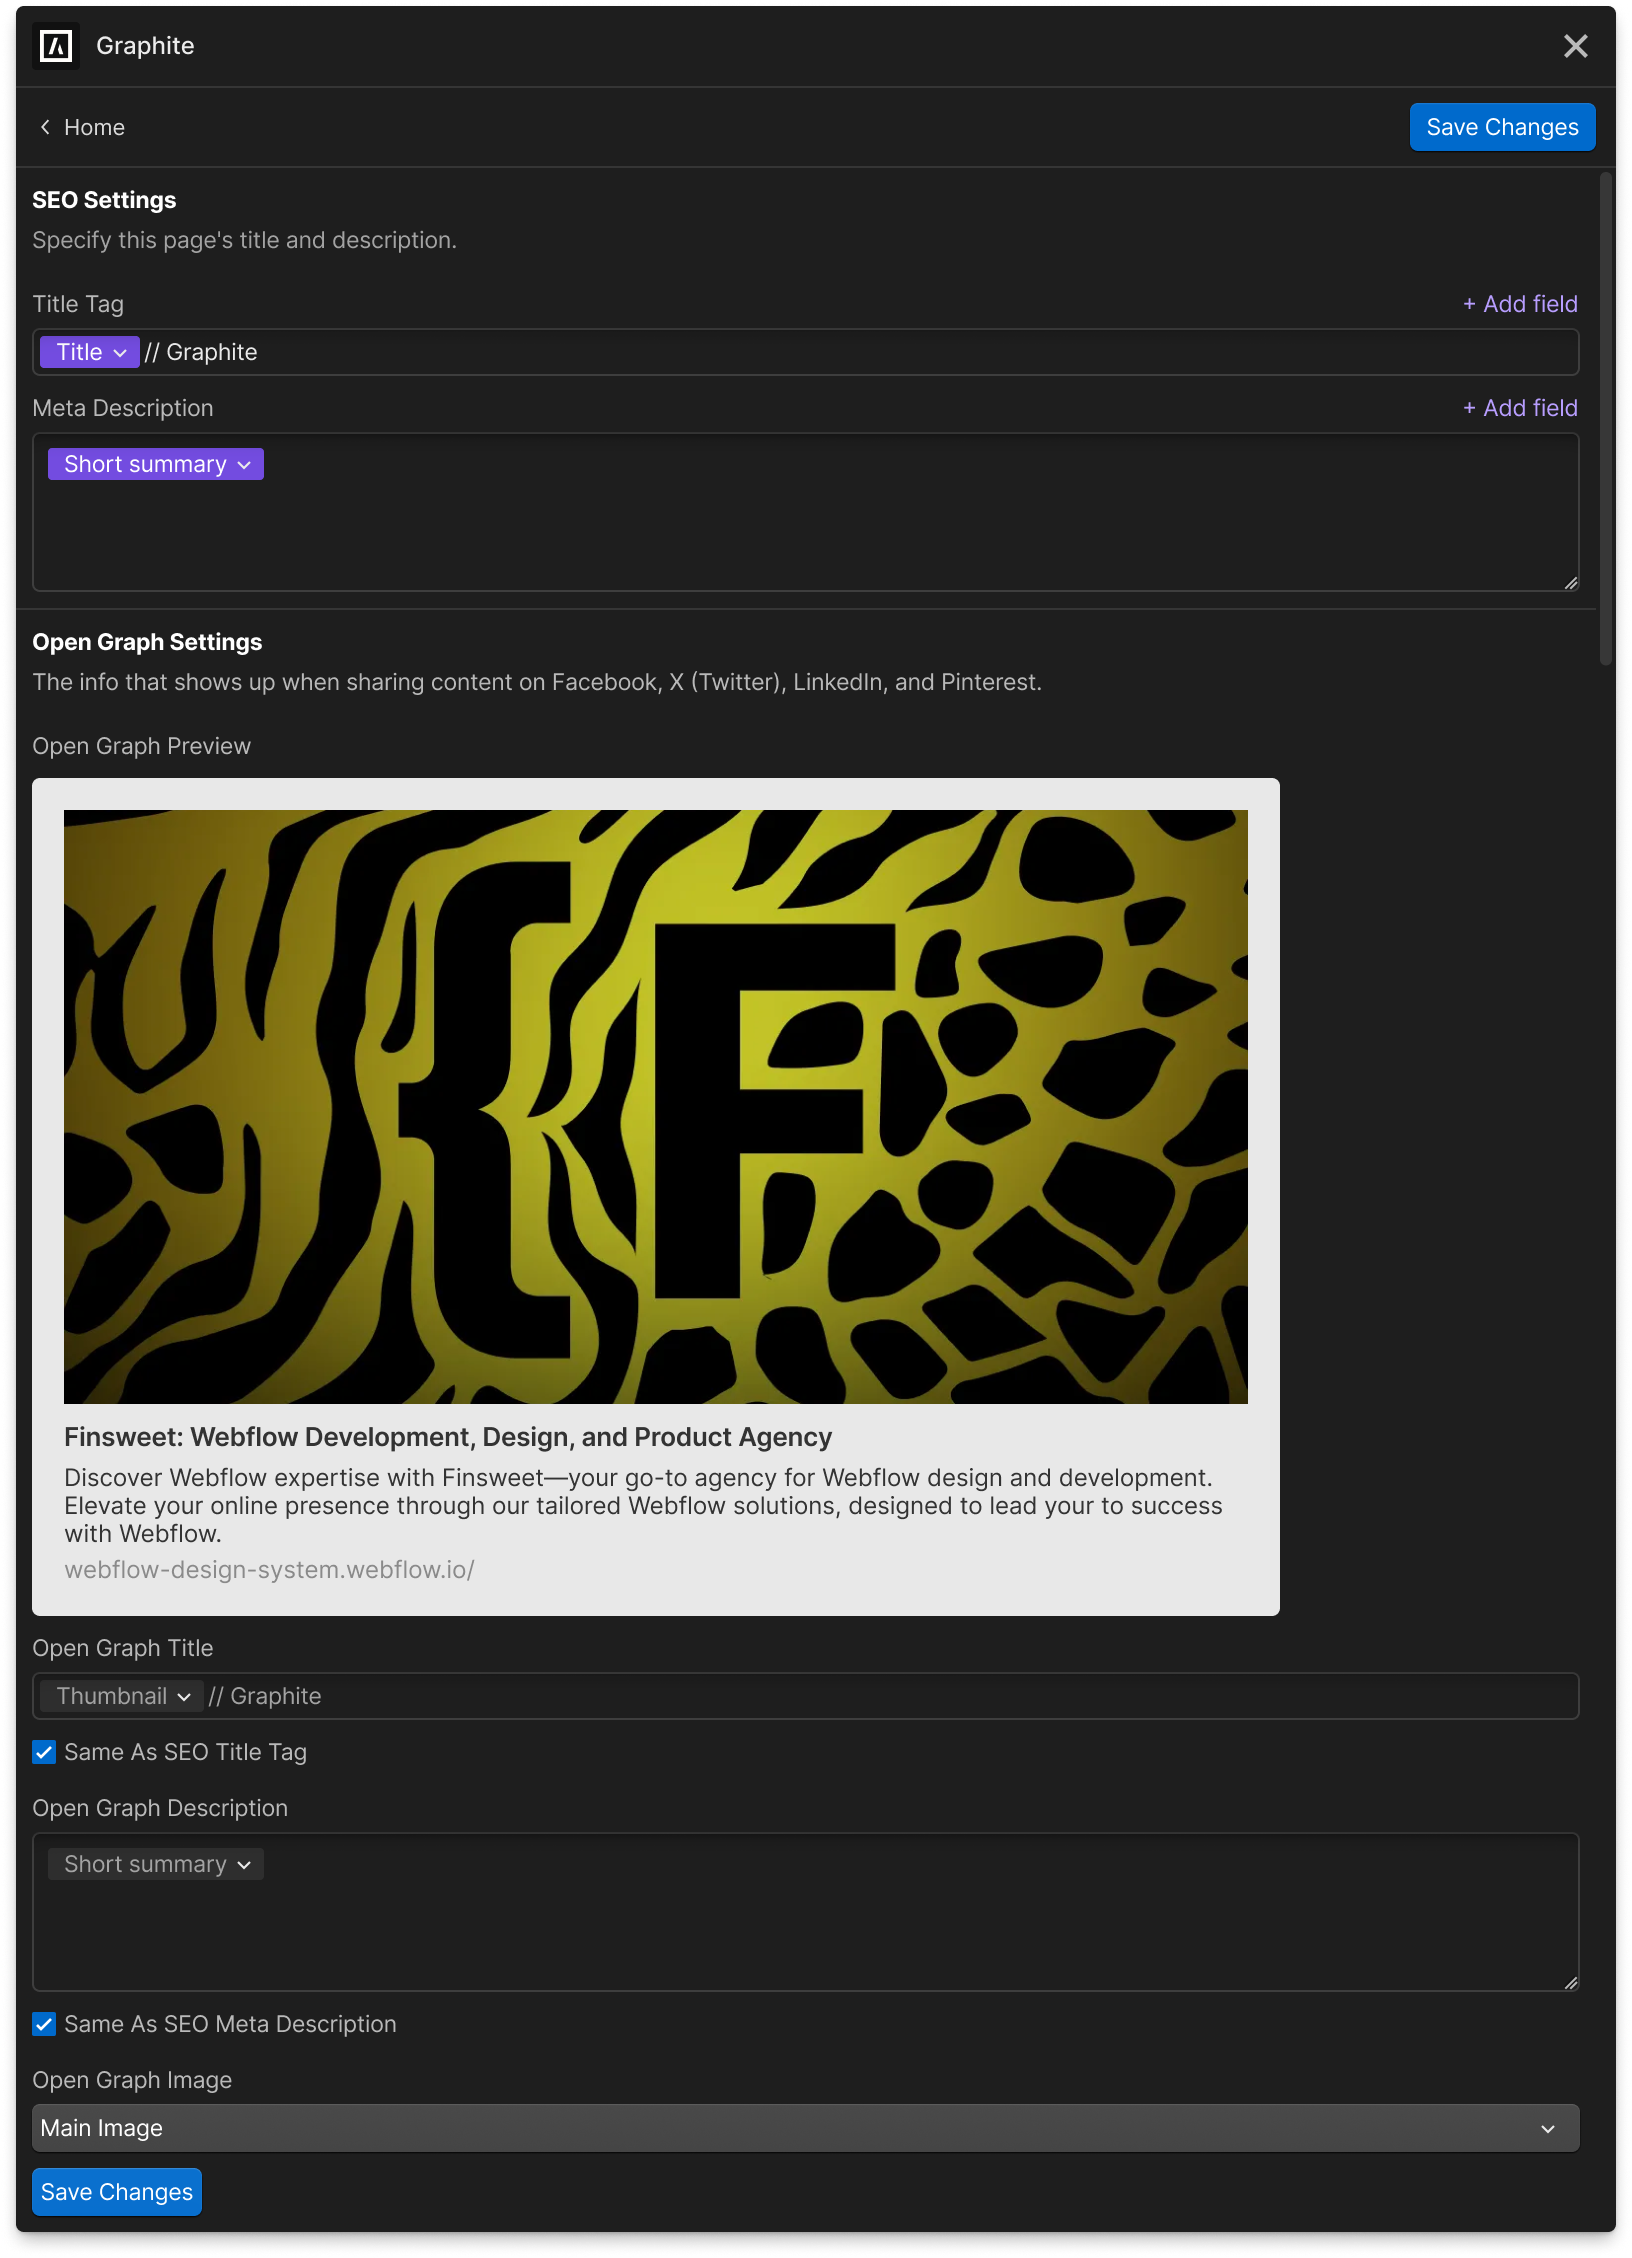Open the Meta Description Short summary dropdown
Screen dimensions: 1632x2258
[x=156, y=464]
